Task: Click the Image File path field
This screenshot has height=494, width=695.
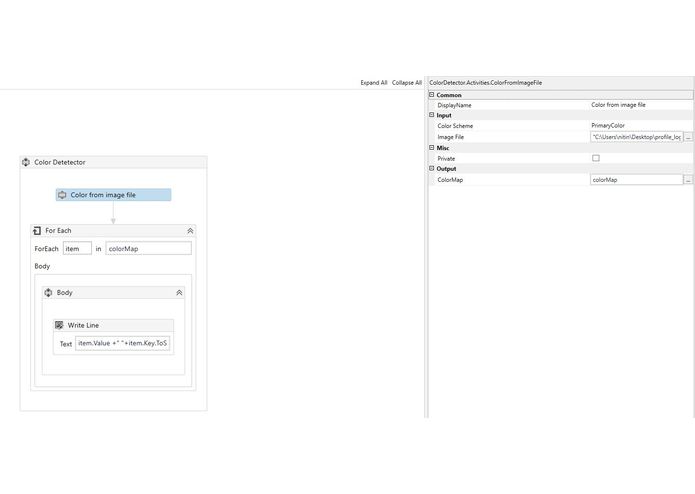Action: coord(636,137)
